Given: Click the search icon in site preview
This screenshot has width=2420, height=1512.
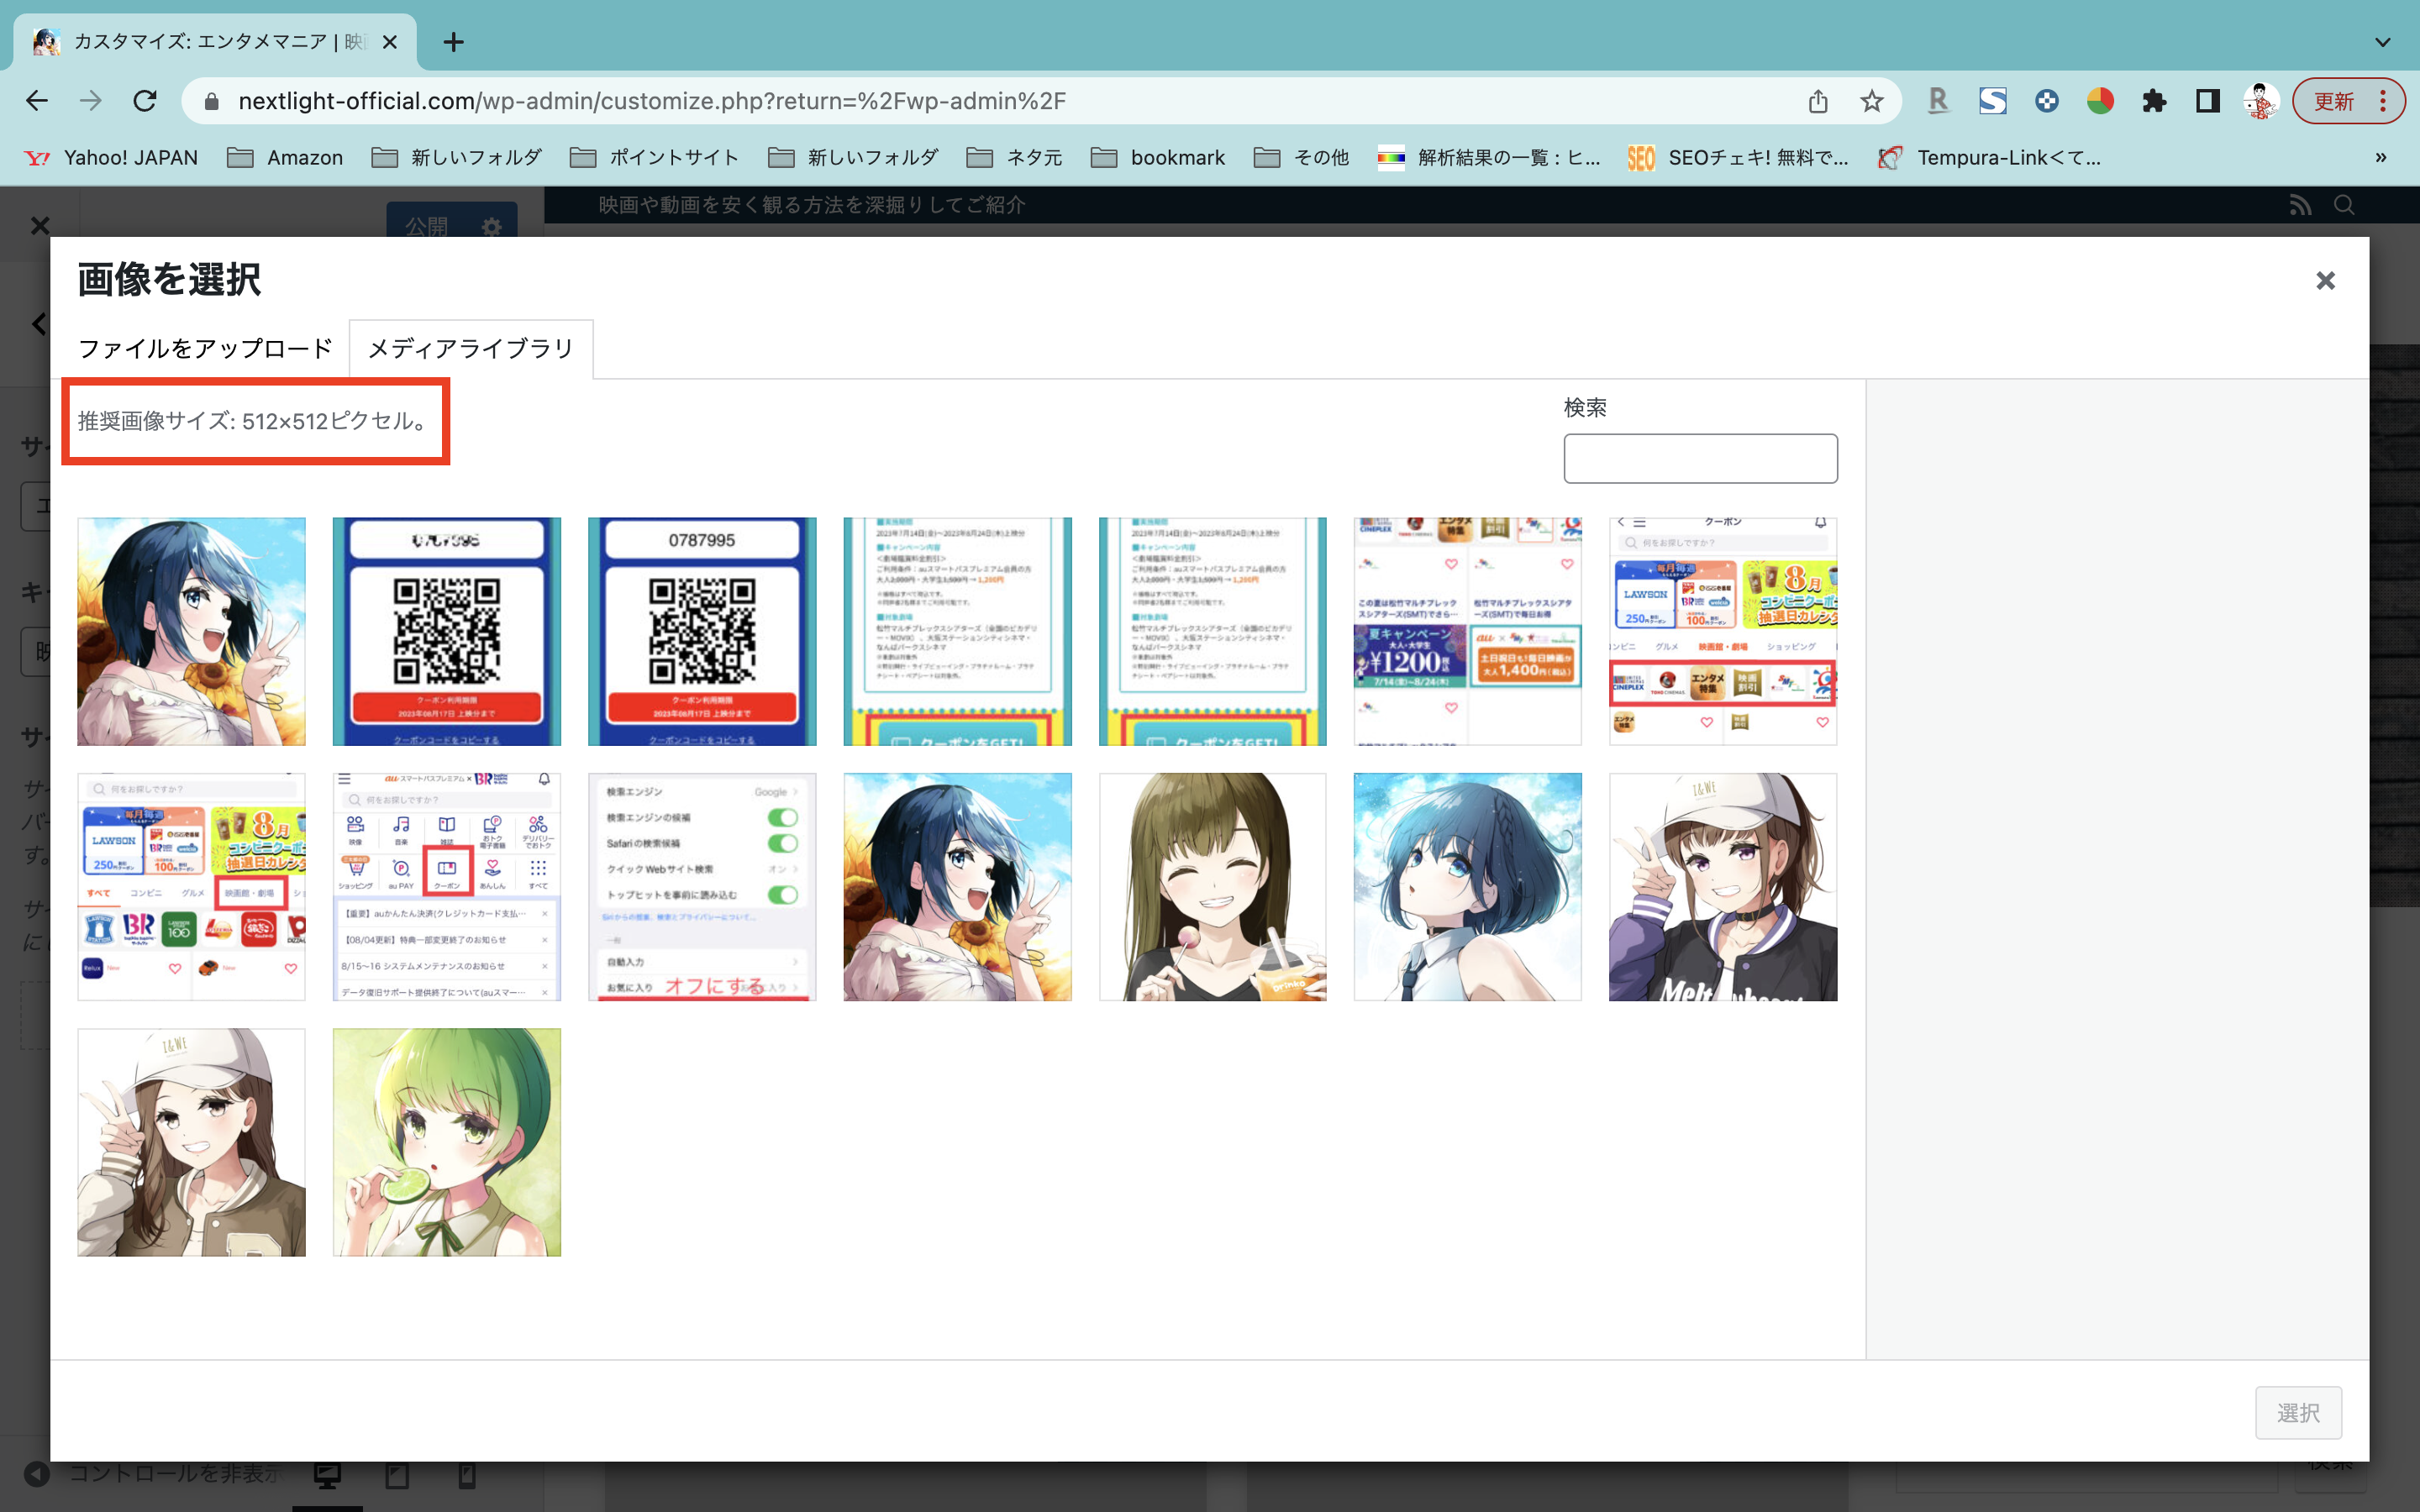Looking at the screenshot, I should pos(2344,205).
